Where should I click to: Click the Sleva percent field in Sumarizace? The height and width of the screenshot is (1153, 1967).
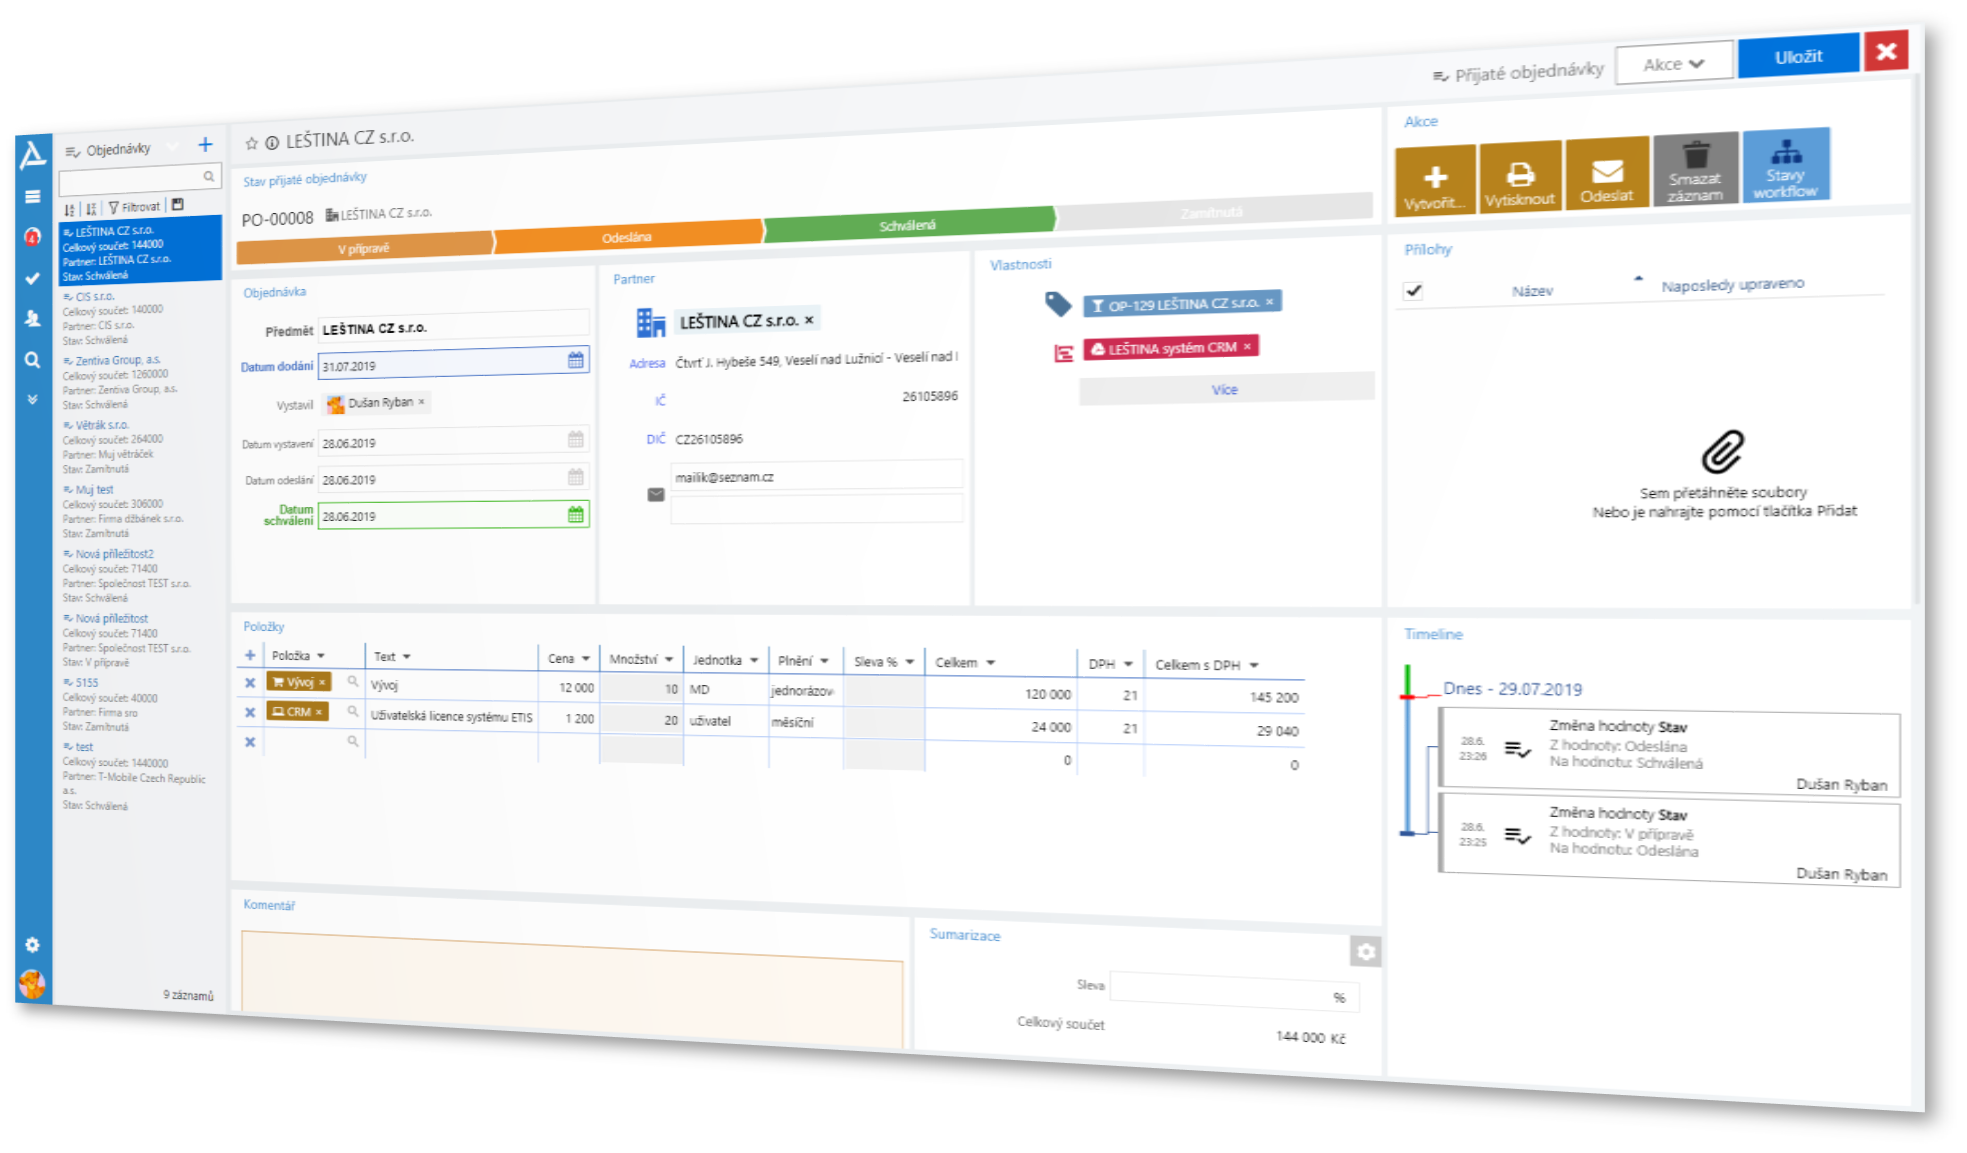pyautogui.click(x=1235, y=991)
